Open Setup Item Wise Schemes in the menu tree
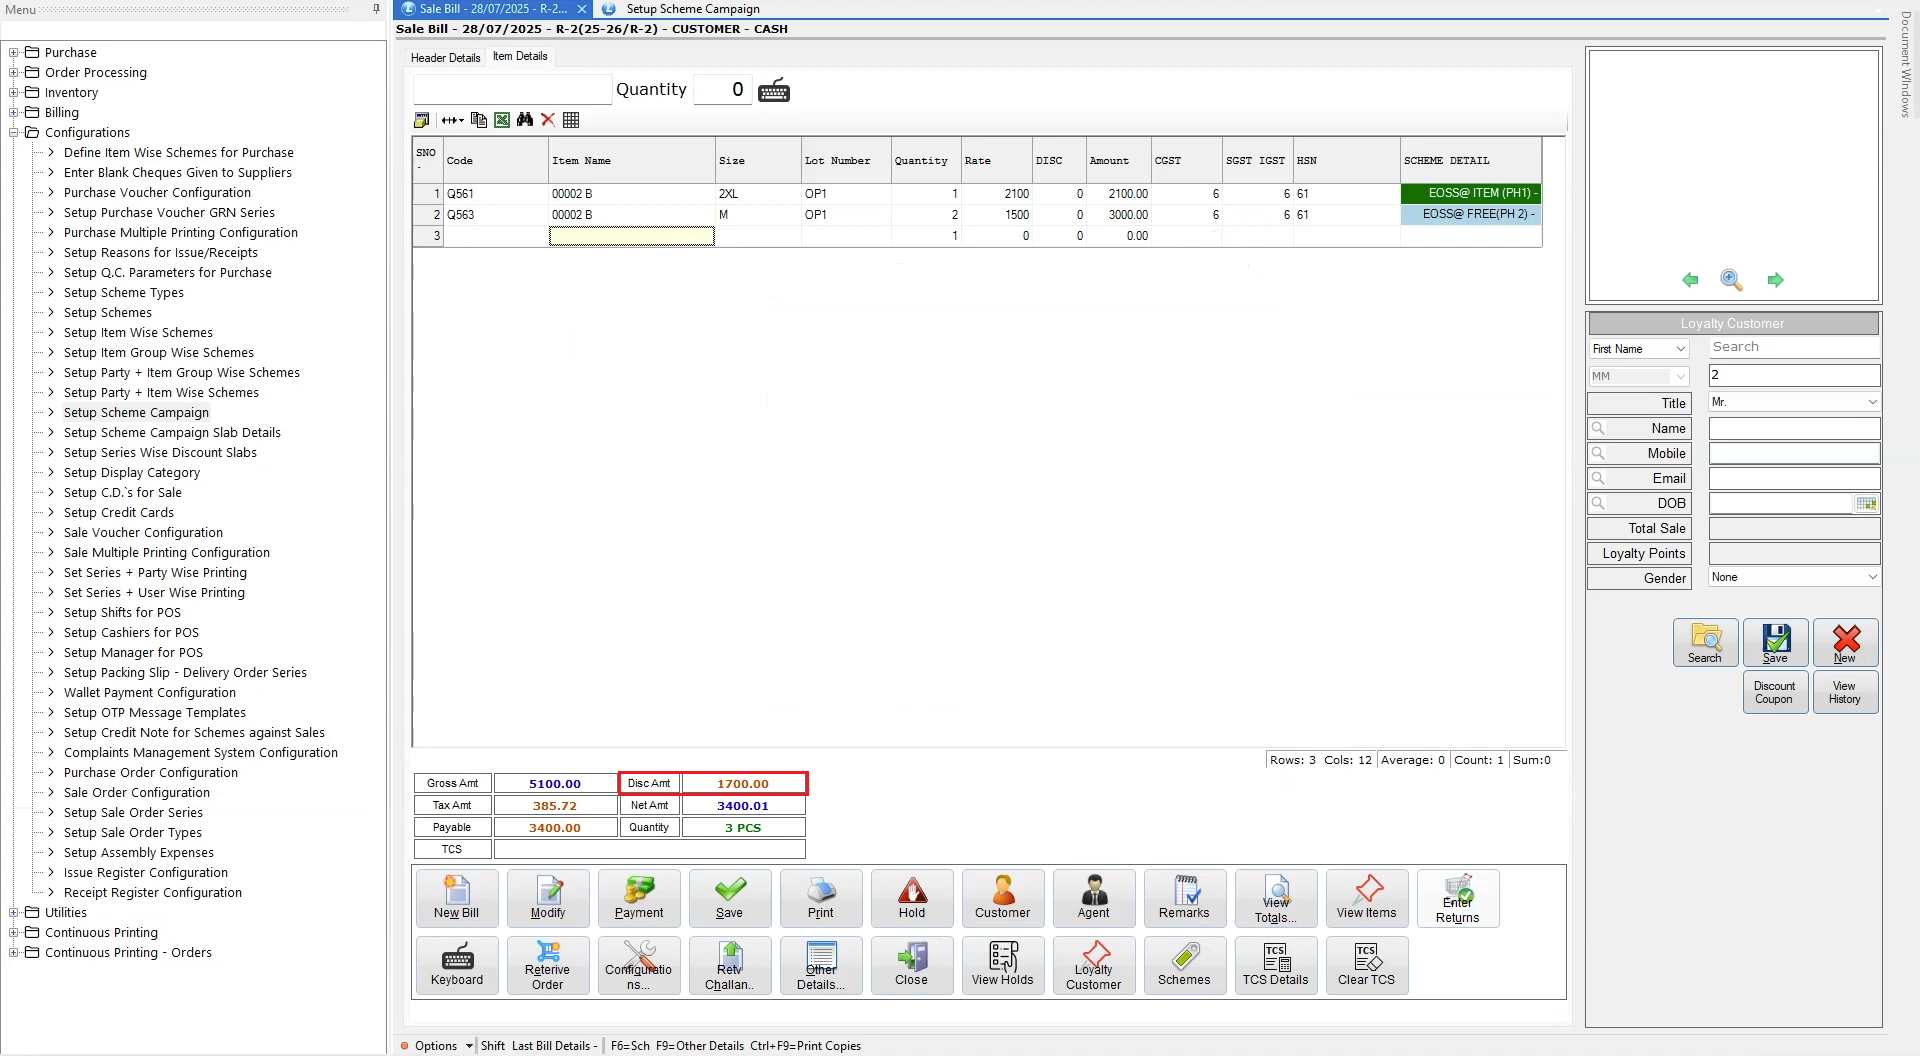Image resolution: width=1920 pixels, height=1056 pixels. point(138,332)
